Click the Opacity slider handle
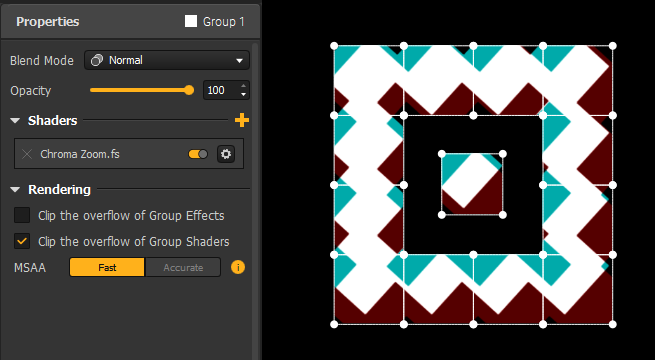Image resolution: width=655 pixels, height=360 pixels. (189, 90)
